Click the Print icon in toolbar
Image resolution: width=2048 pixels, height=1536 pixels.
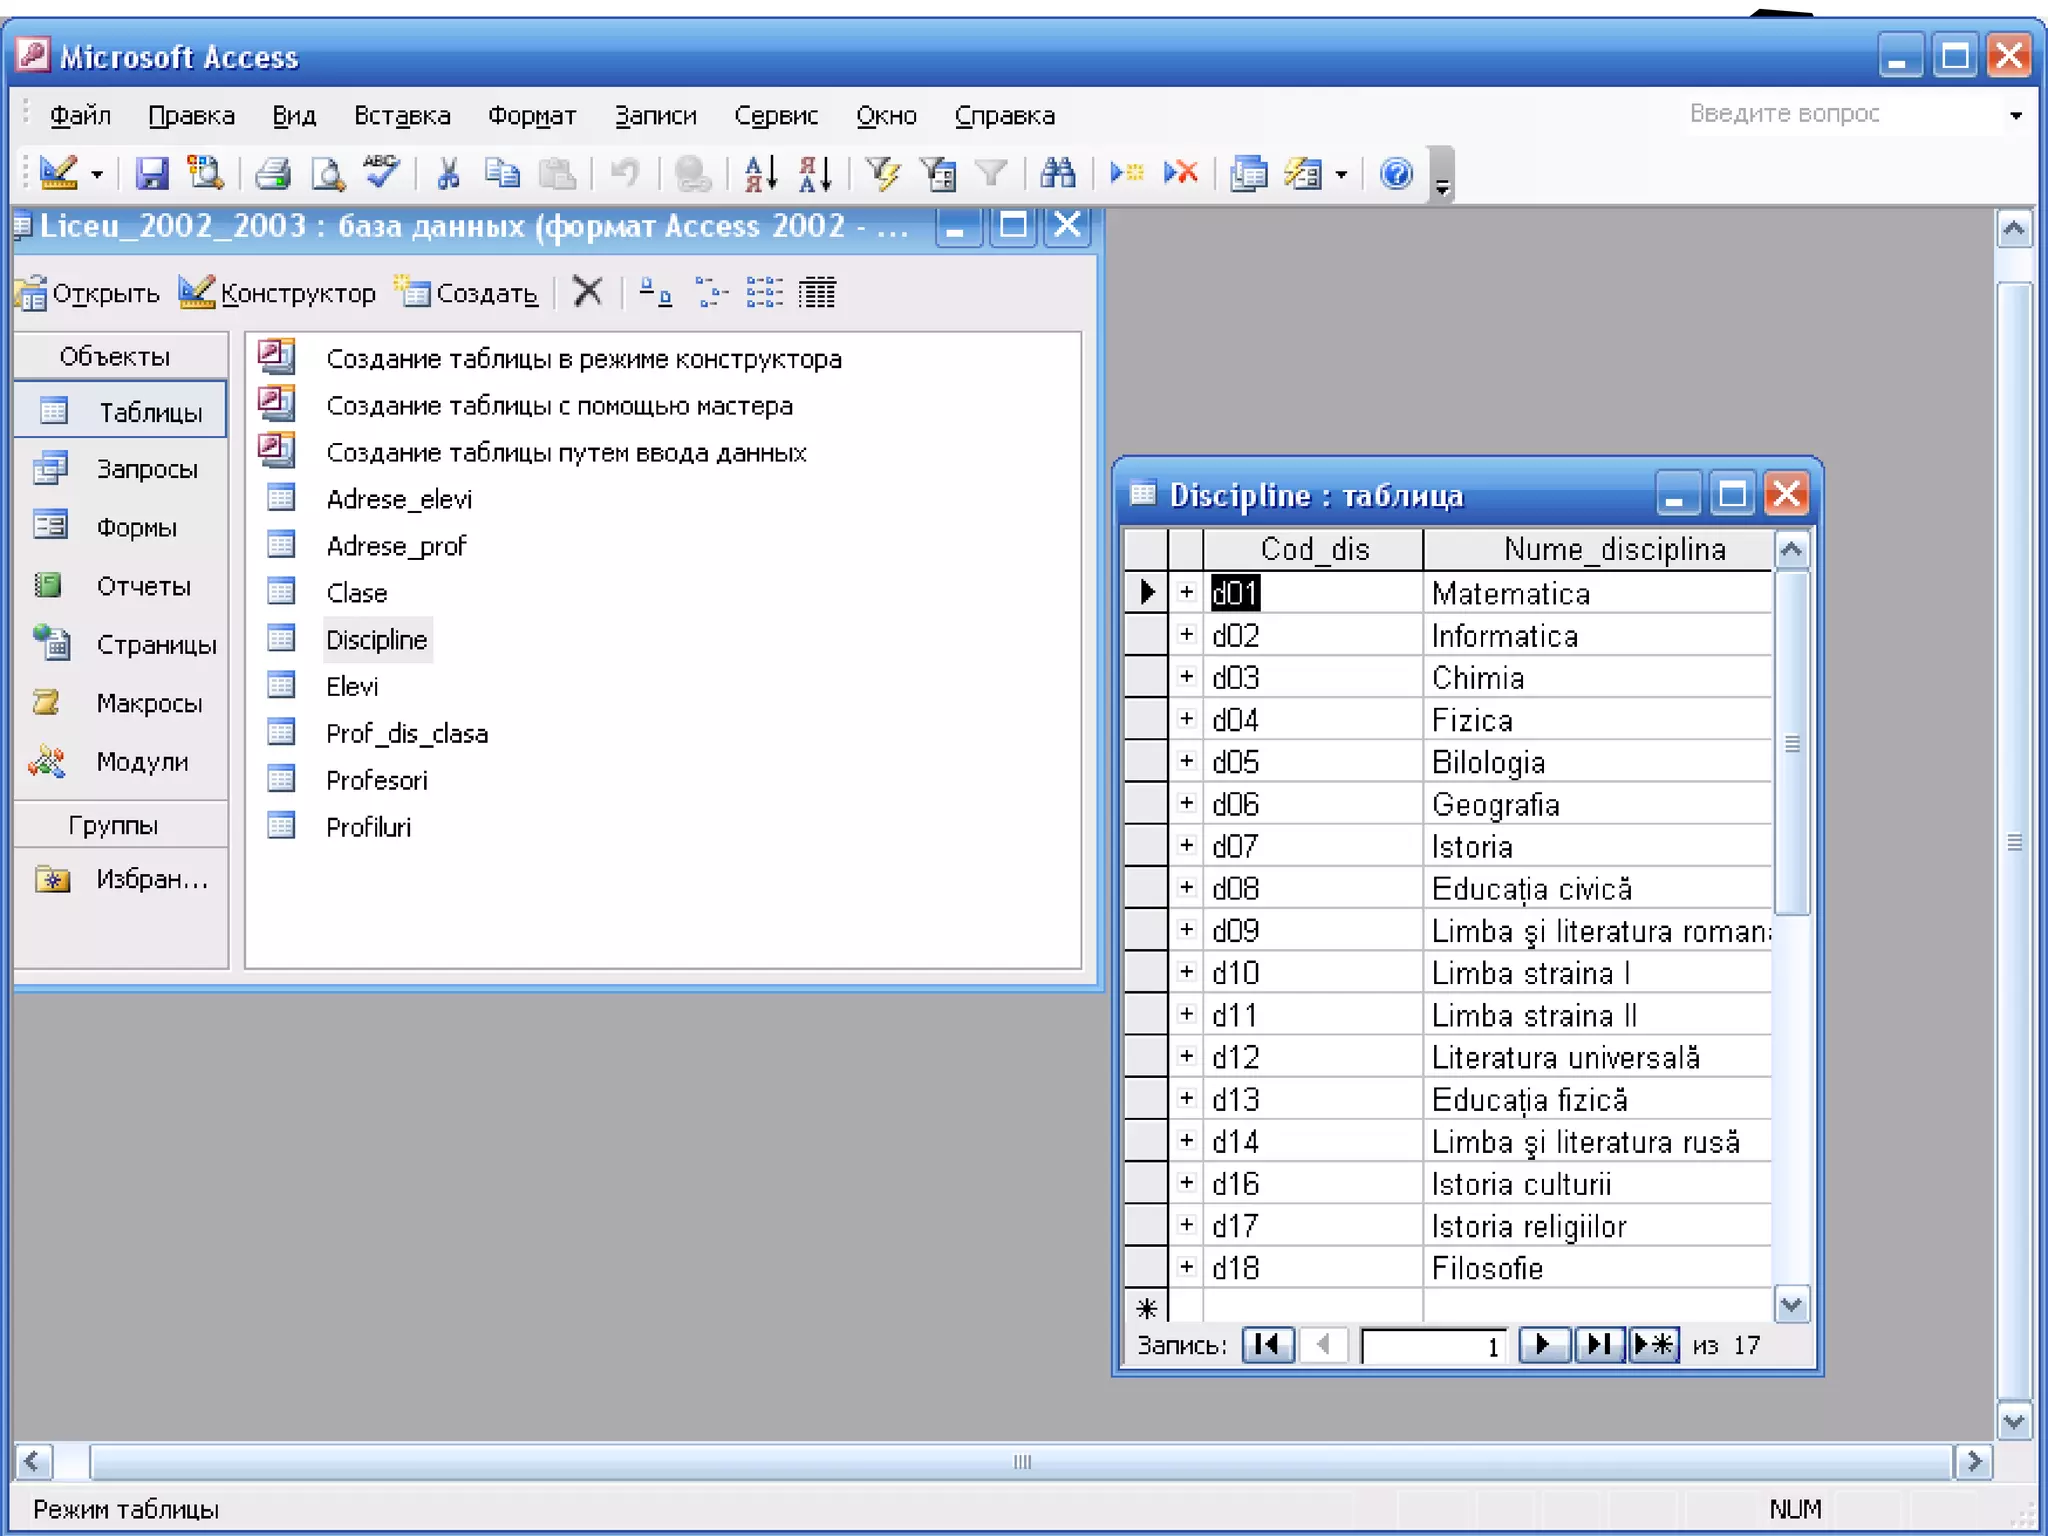click(272, 174)
